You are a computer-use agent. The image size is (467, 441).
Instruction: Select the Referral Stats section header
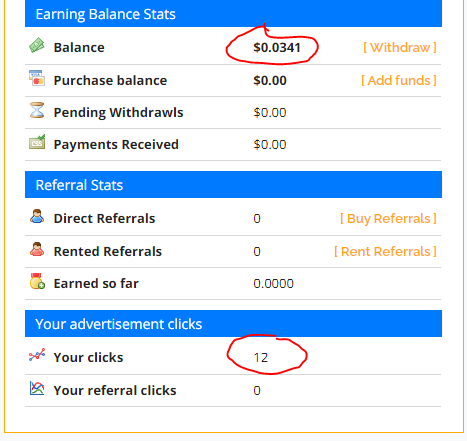233,185
